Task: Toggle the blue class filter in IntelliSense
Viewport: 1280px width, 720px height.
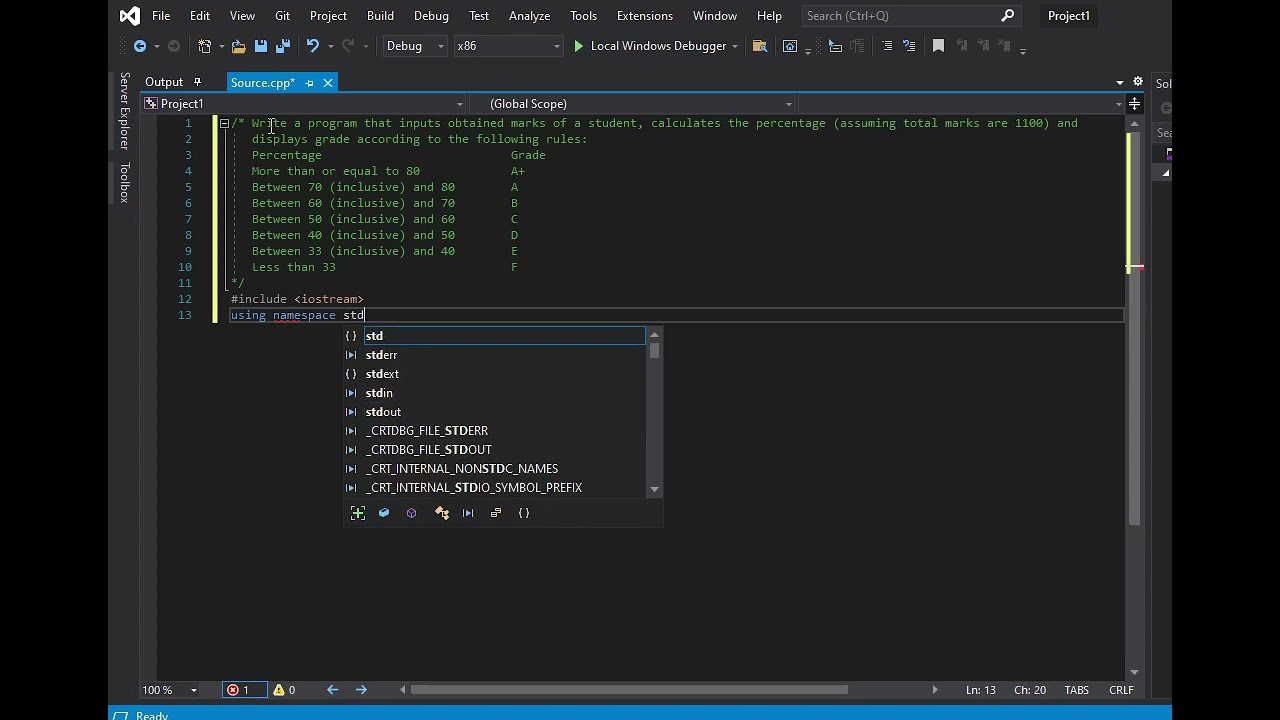Action: pos(384,513)
